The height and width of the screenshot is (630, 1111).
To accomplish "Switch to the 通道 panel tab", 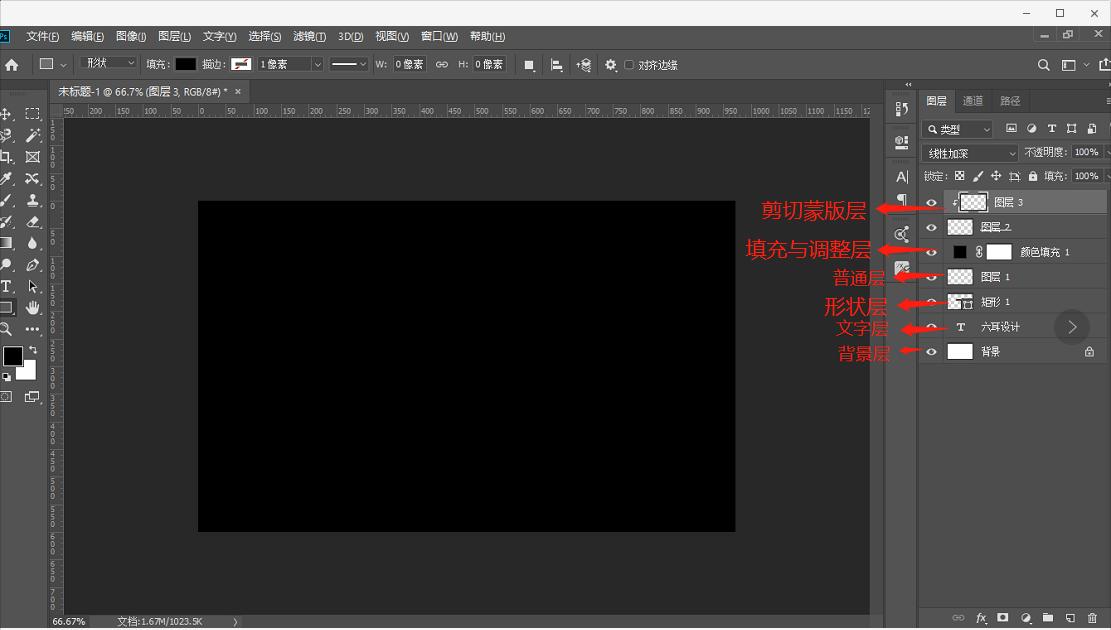I will coord(973,100).
